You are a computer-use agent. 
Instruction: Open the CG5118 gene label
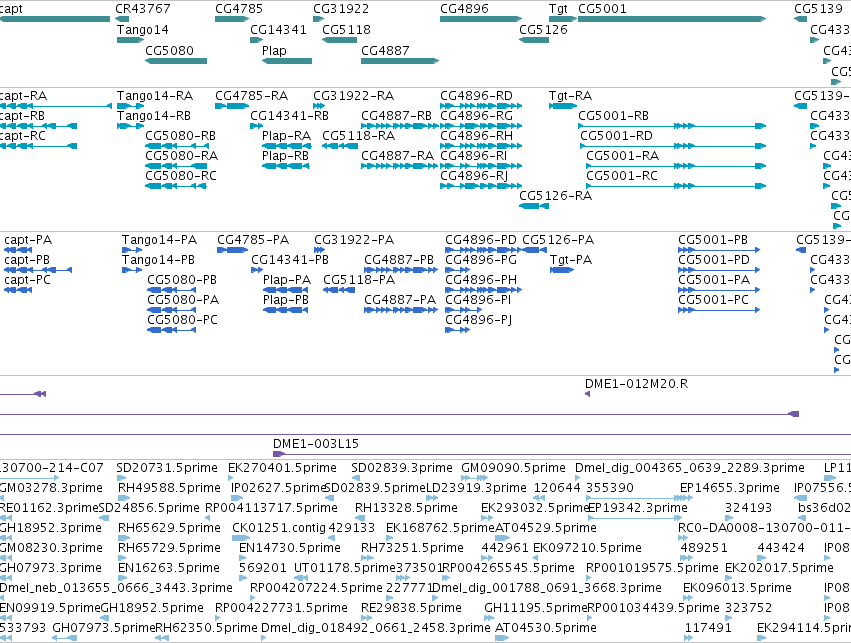click(x=346, y=30)
